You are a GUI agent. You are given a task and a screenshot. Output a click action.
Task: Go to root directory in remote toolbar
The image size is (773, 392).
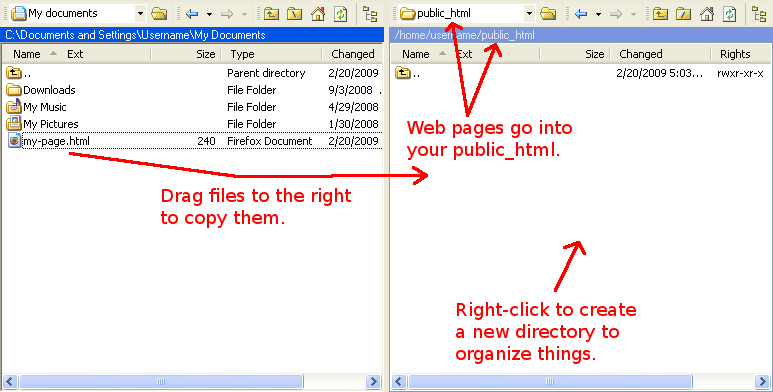click(x=683, y=14)
